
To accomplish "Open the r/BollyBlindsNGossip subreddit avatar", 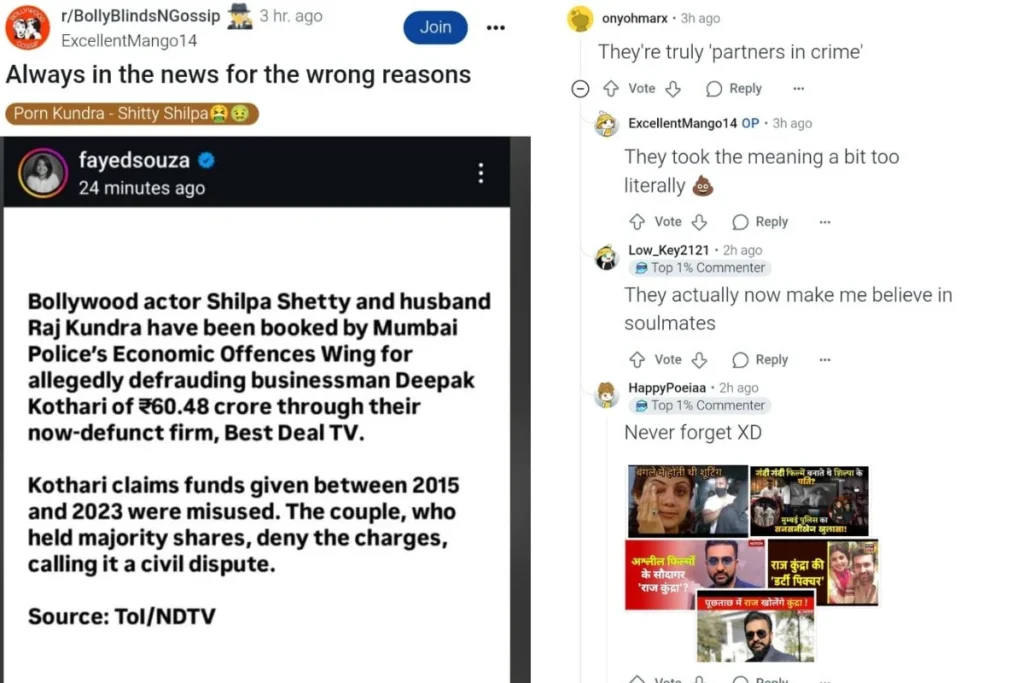I will tap(27, 27).
